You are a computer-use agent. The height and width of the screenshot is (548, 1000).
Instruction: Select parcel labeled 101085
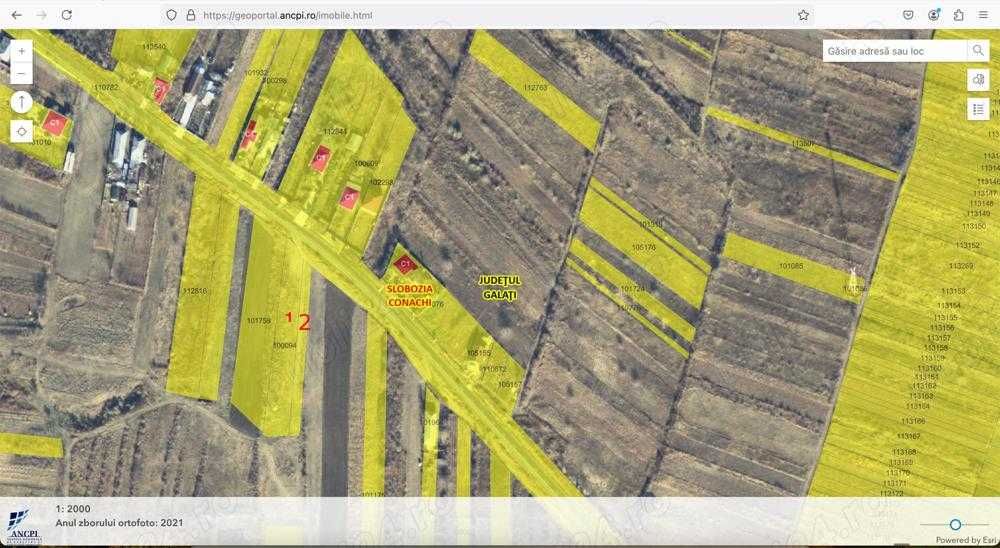pos(791,265)
